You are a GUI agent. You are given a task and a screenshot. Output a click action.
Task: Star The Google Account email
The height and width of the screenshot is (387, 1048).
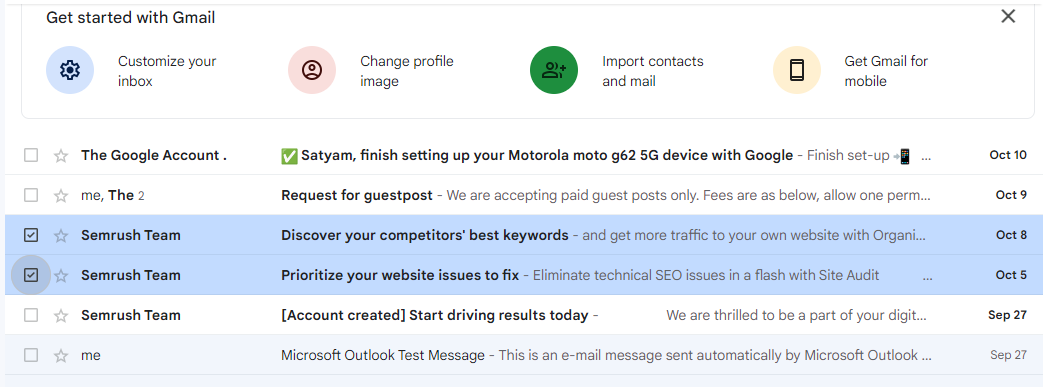61,156
